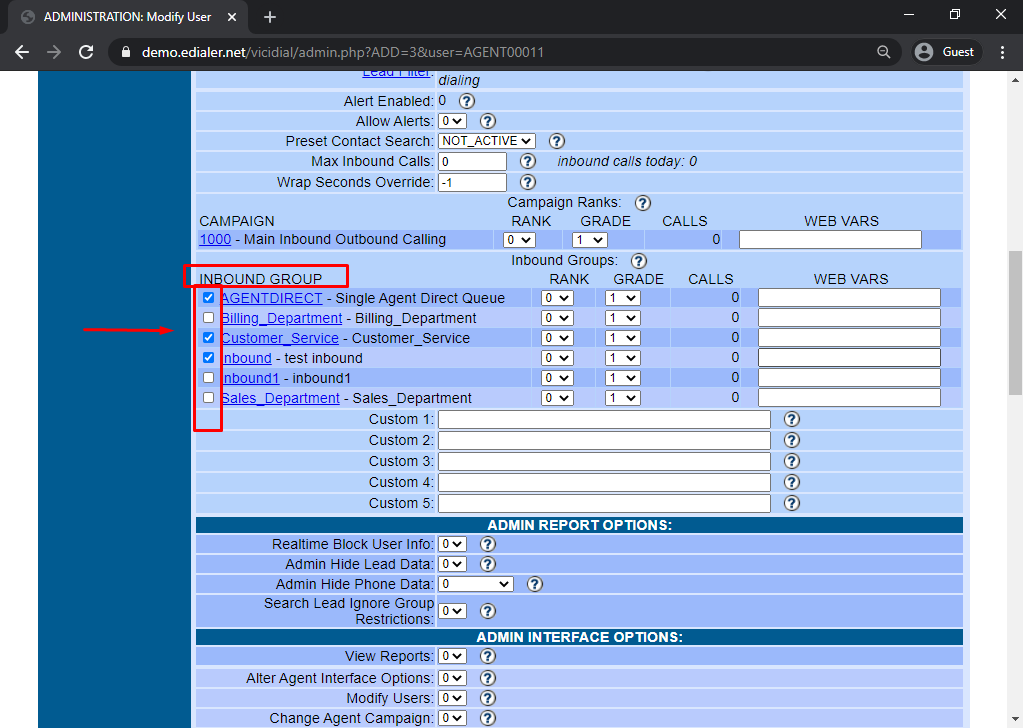This screenshot has width=1023, height=728.
Task: Click help icon beside Custom 5
Action: click(791, 503)
